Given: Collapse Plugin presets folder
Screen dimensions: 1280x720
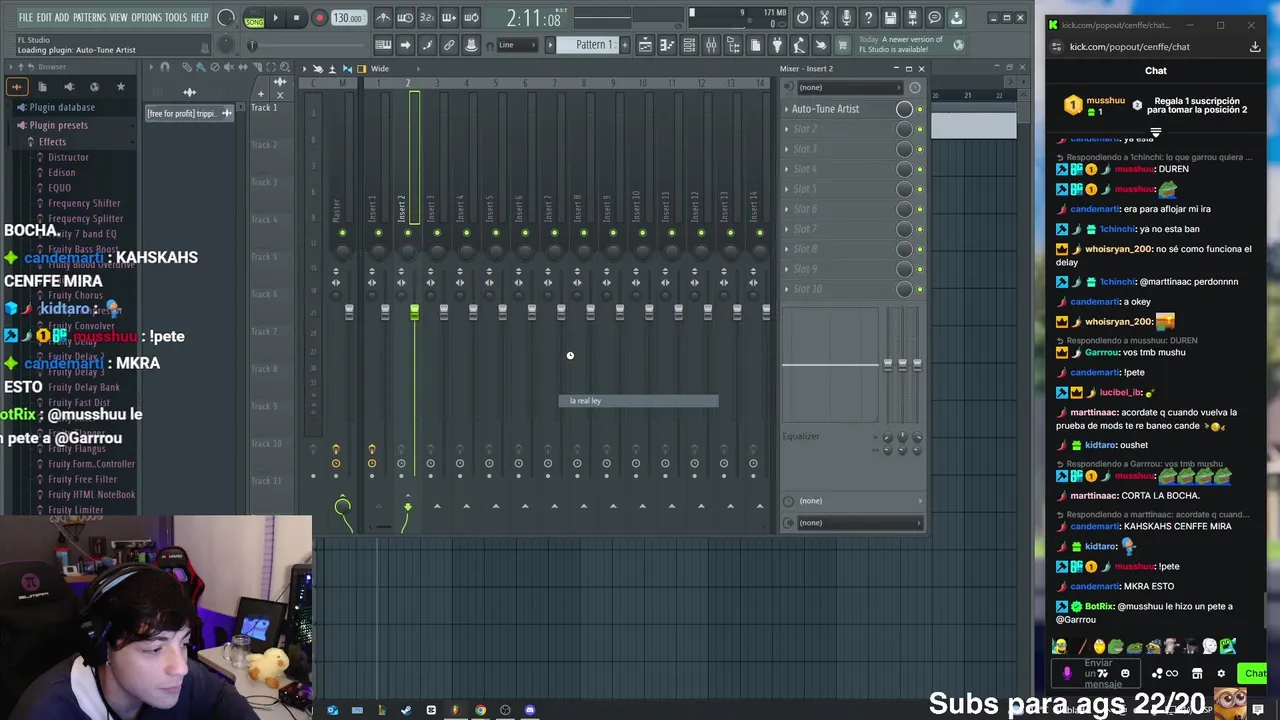Looking at the screenshot, I should (x=58, y=125).
